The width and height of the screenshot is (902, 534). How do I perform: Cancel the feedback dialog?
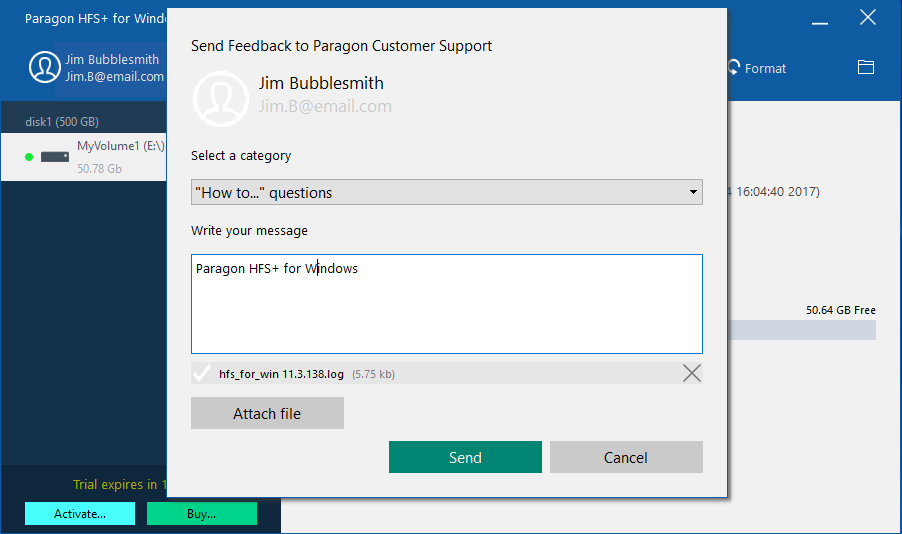[626, 457]
